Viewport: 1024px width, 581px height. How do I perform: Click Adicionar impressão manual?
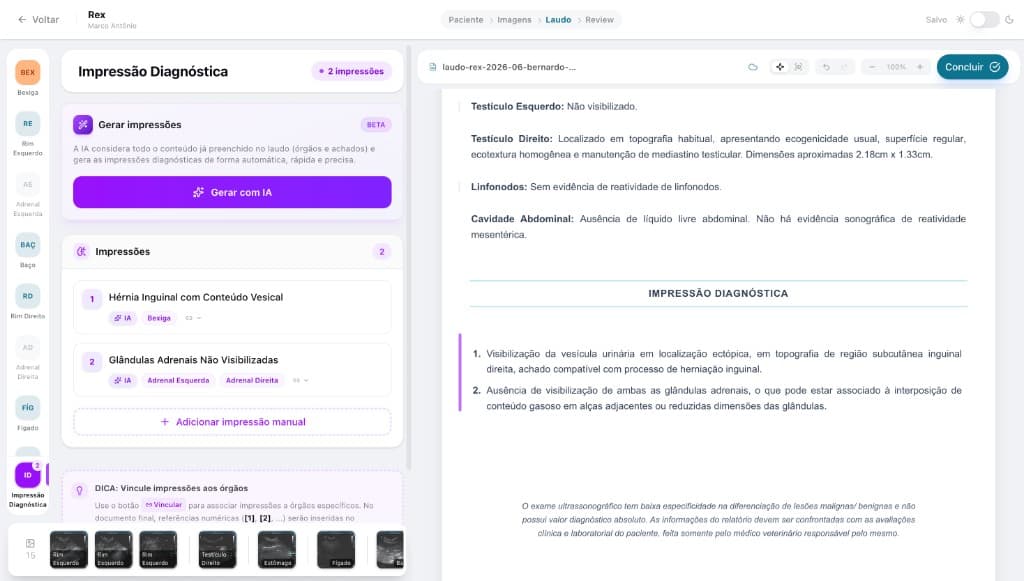point(232,422)
